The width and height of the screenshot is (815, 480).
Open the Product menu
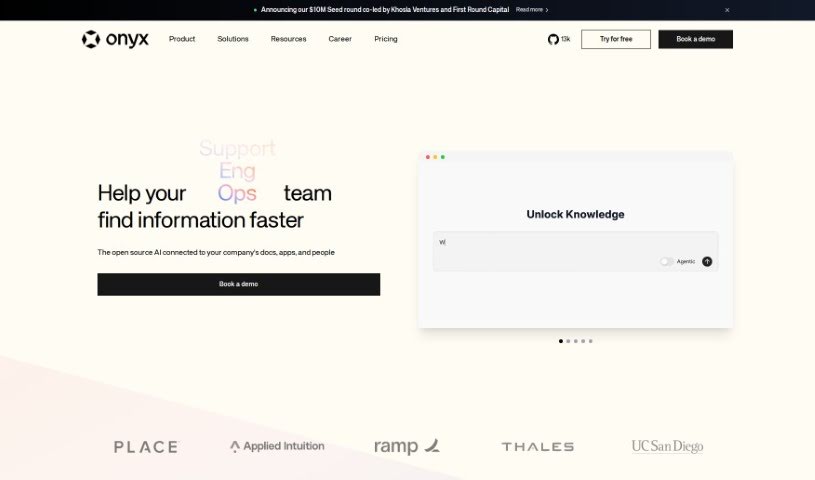pyautogui.click(x=182, y=39)
